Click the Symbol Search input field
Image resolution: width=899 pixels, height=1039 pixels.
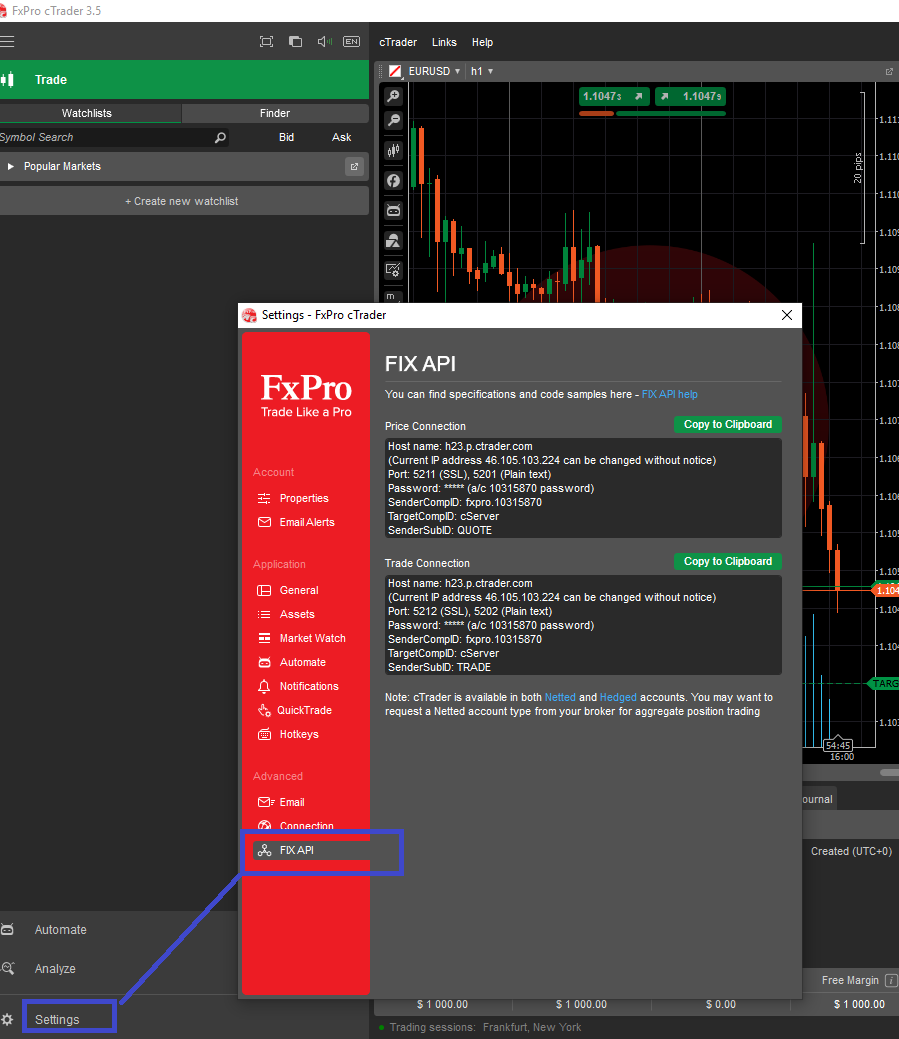(100, 137)
